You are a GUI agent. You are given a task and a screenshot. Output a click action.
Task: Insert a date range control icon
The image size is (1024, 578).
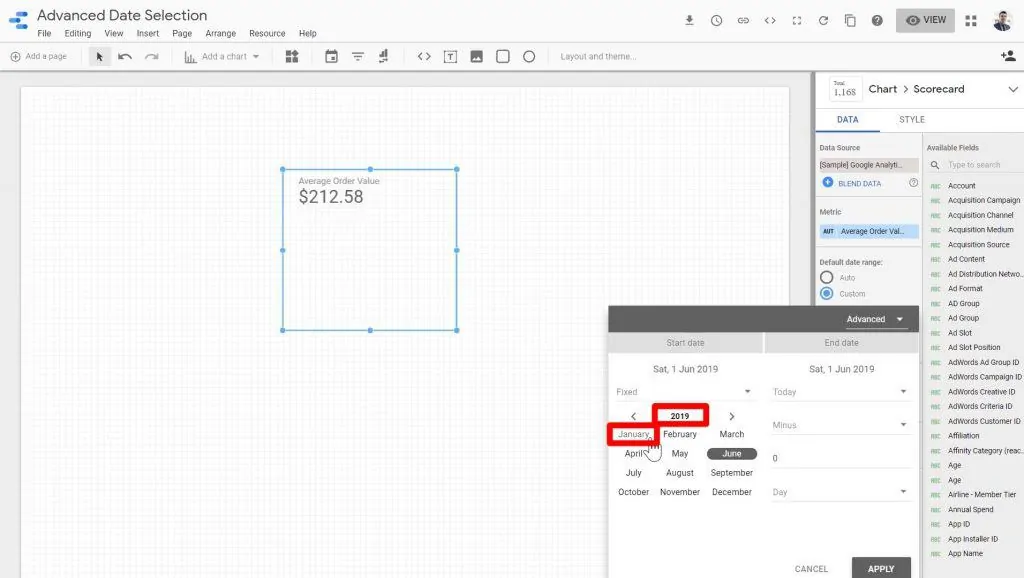(332, 57)
